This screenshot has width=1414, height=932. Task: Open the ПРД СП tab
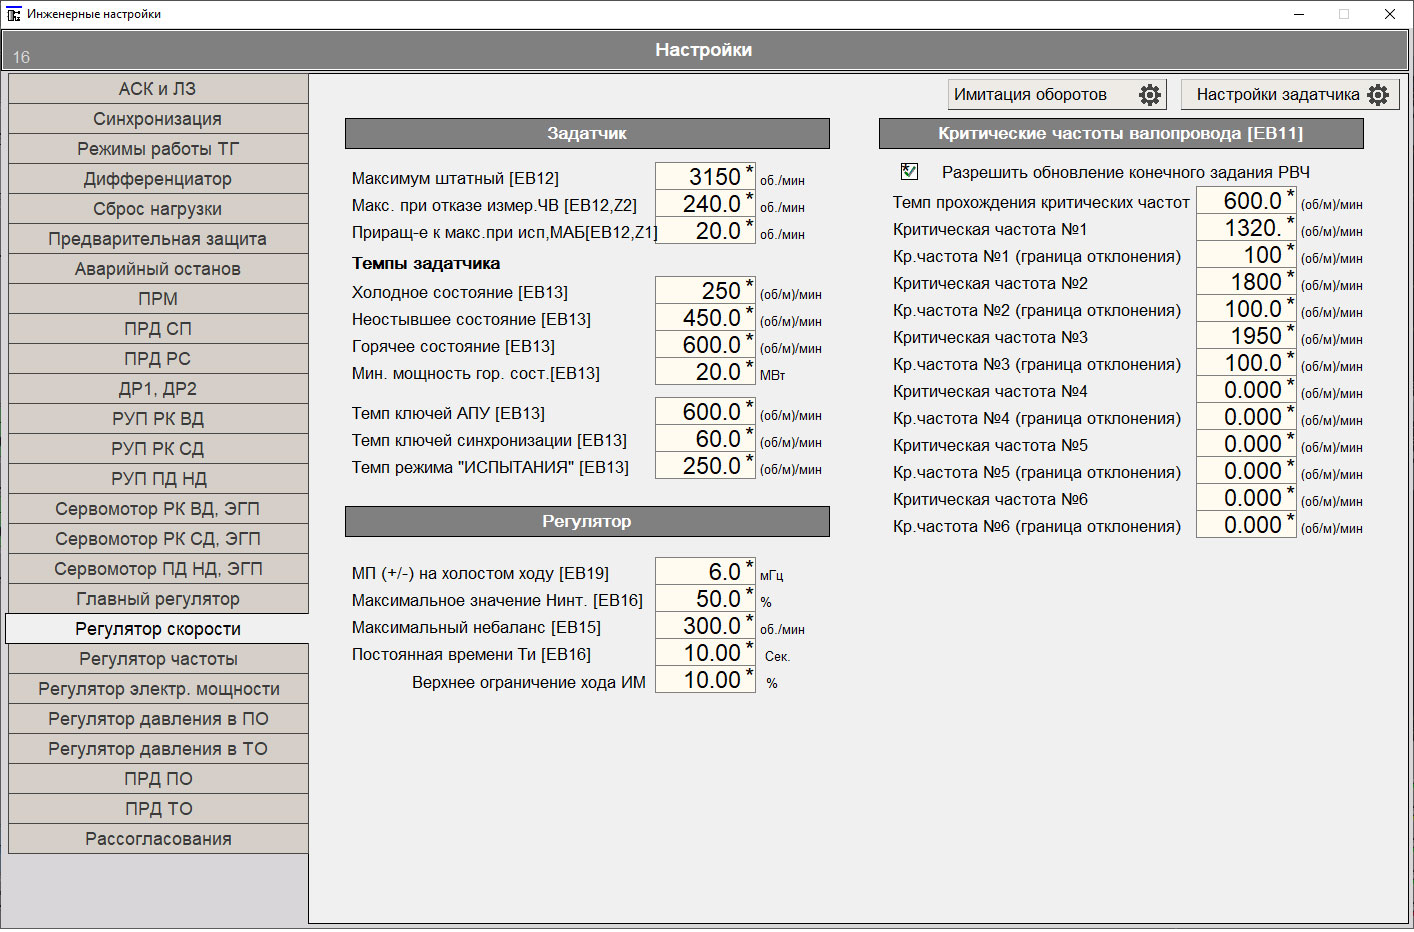point(158,329)
